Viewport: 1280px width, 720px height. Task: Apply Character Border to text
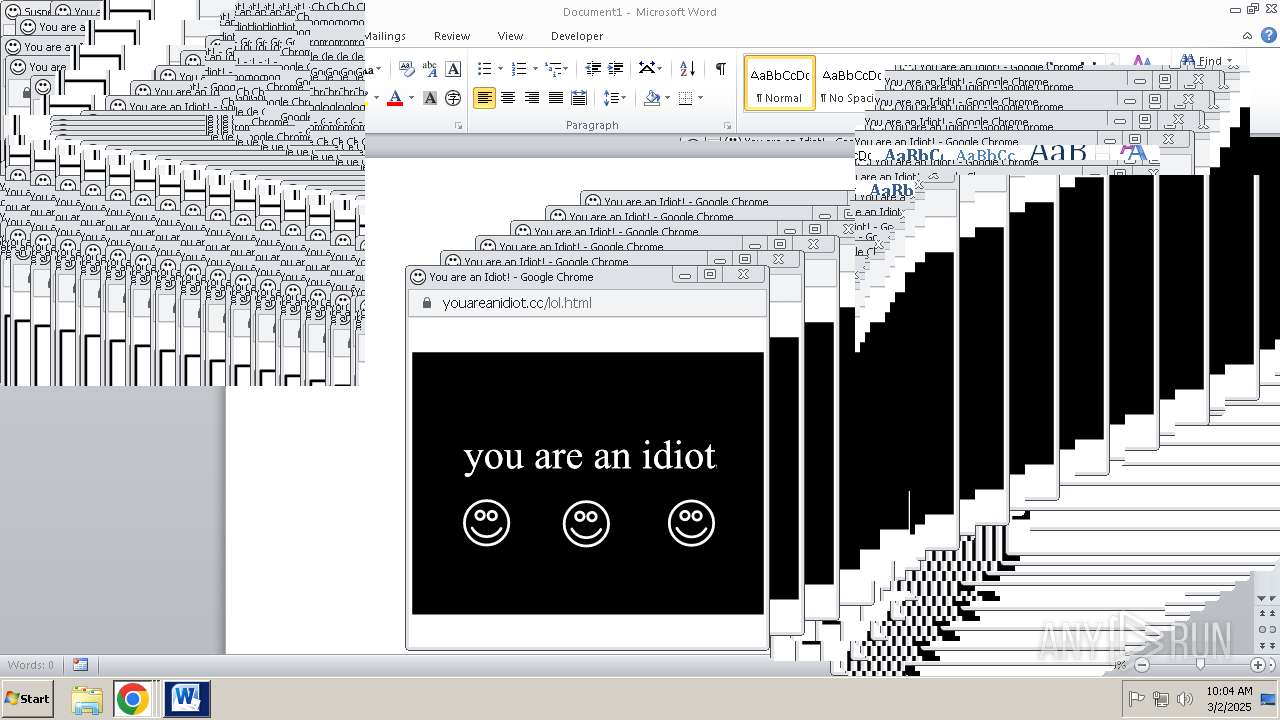453,69
